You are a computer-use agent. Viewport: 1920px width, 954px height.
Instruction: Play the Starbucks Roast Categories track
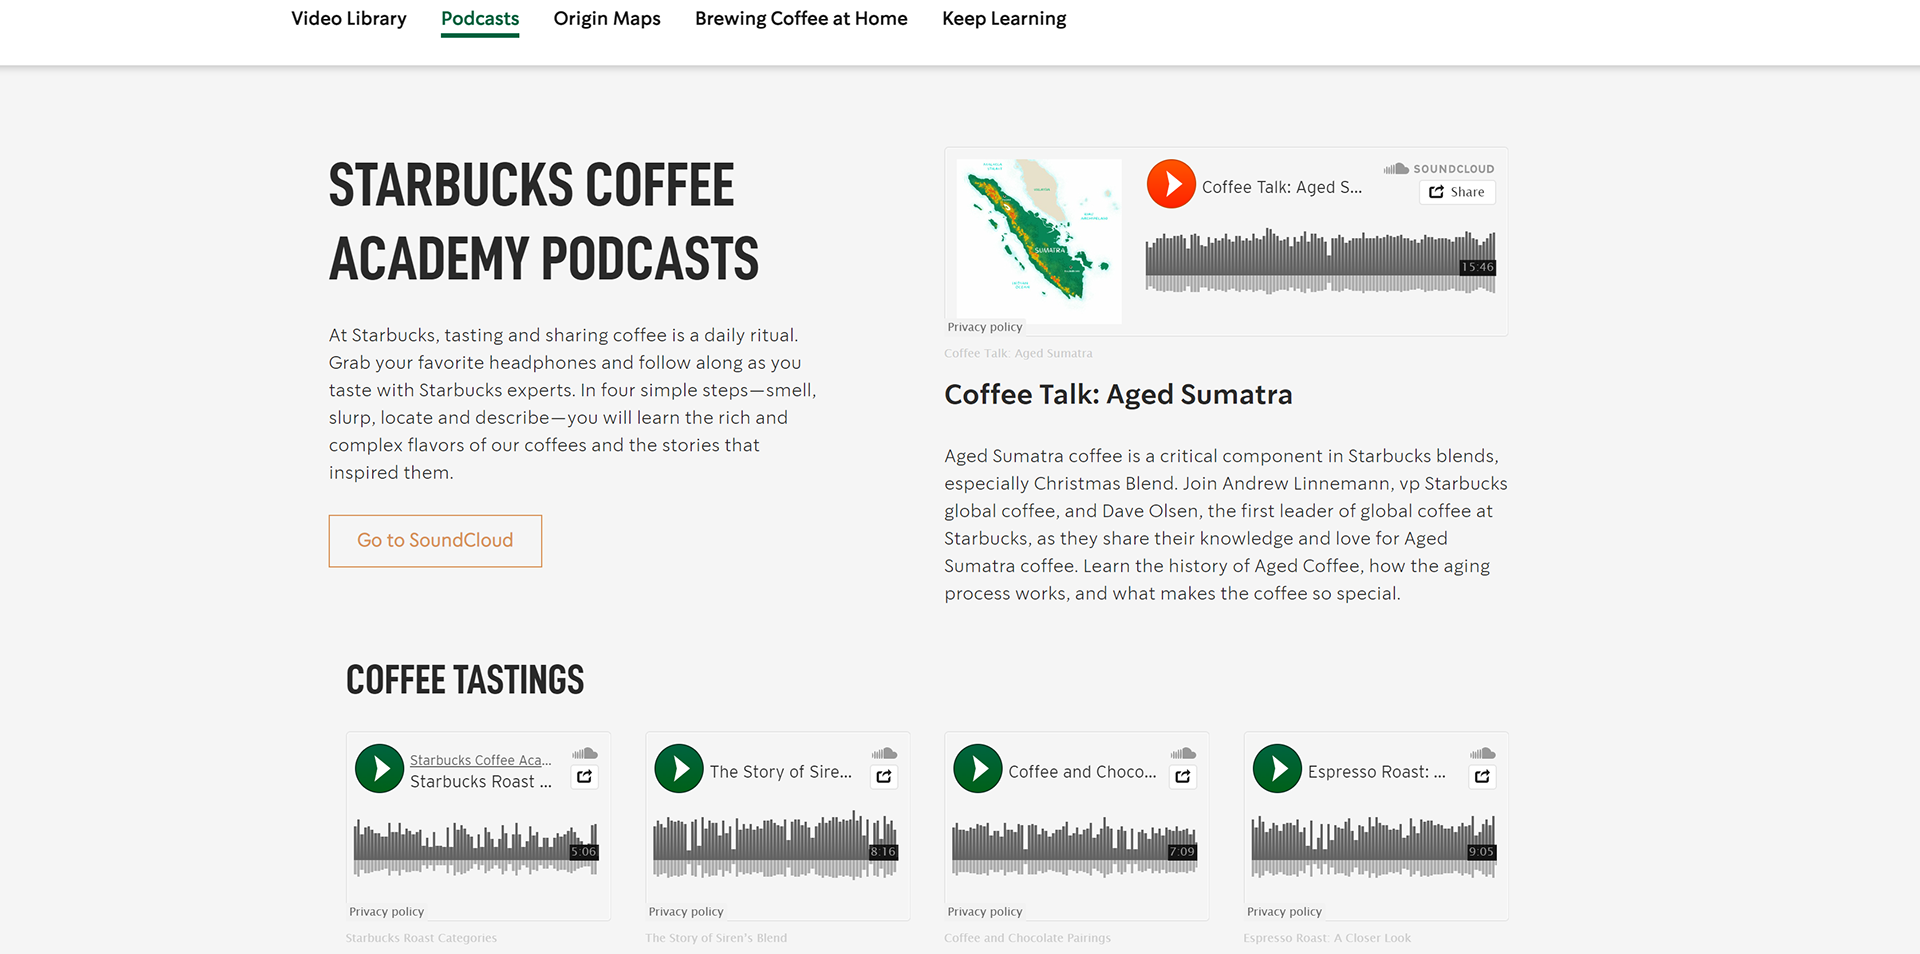pyautogui.click(x=380, y=769)
